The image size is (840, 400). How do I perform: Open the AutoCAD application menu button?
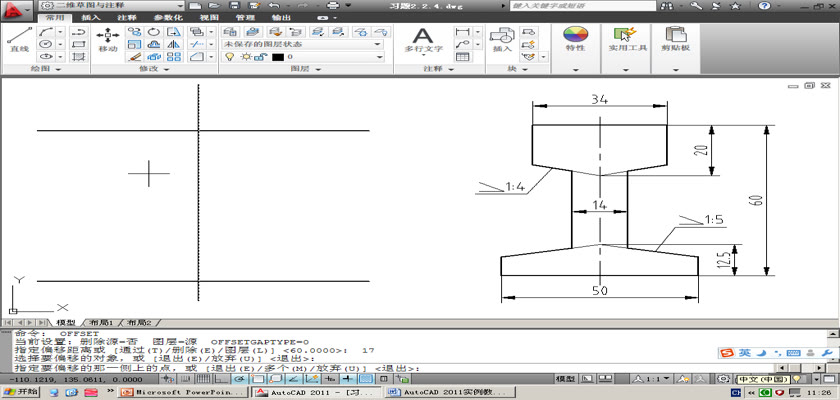[17, 9]
